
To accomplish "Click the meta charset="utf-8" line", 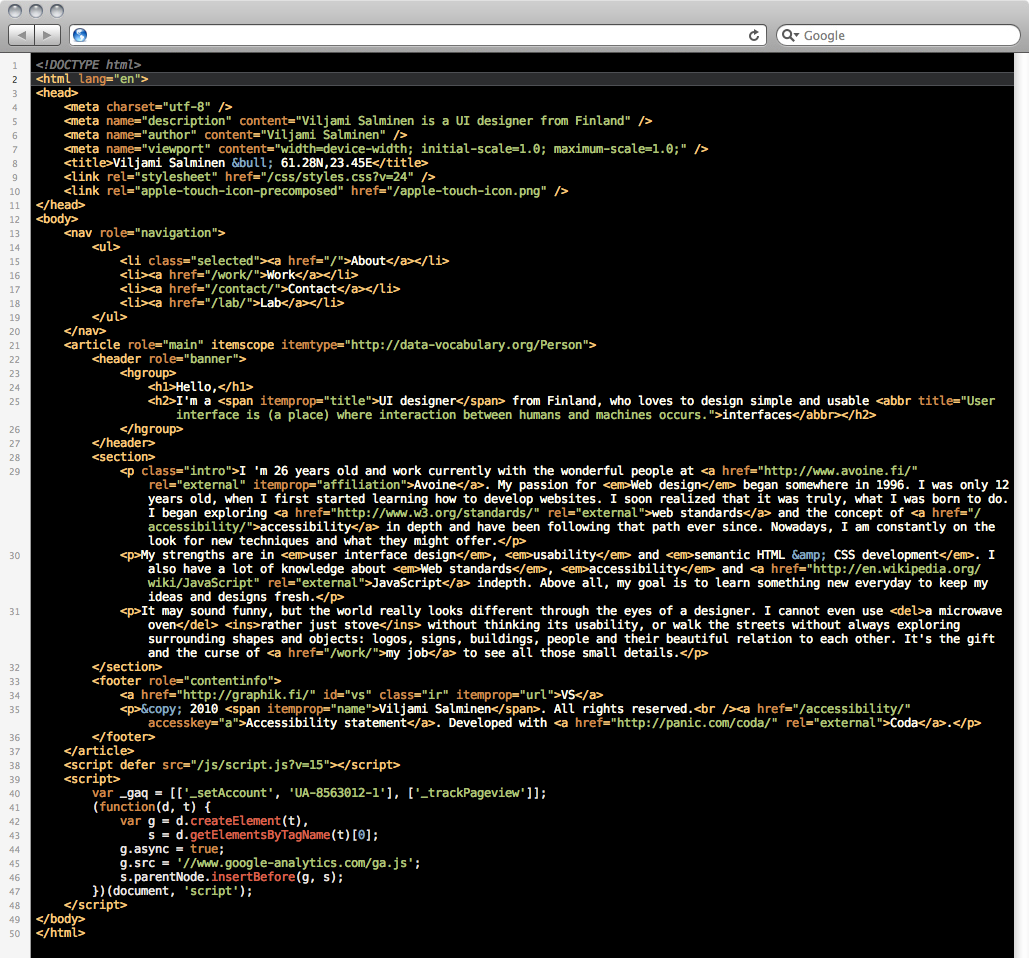I will click(148, 106).
